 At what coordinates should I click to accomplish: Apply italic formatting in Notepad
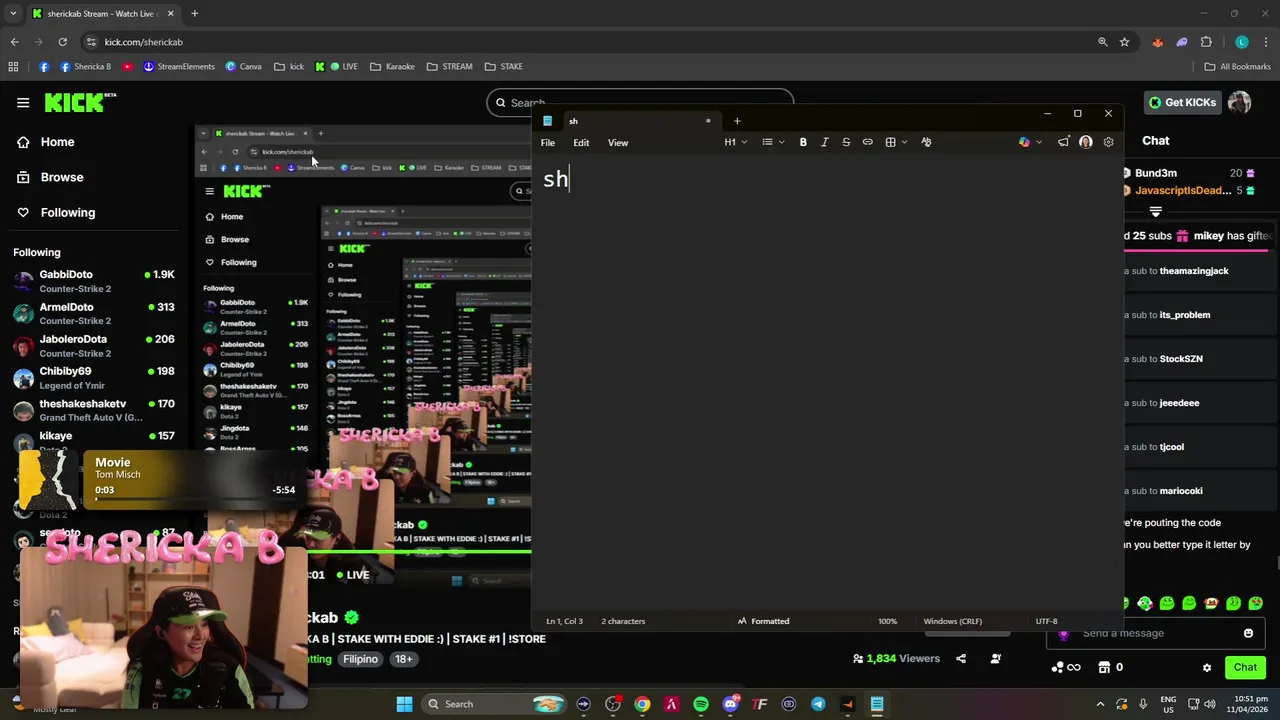[825, 142]
